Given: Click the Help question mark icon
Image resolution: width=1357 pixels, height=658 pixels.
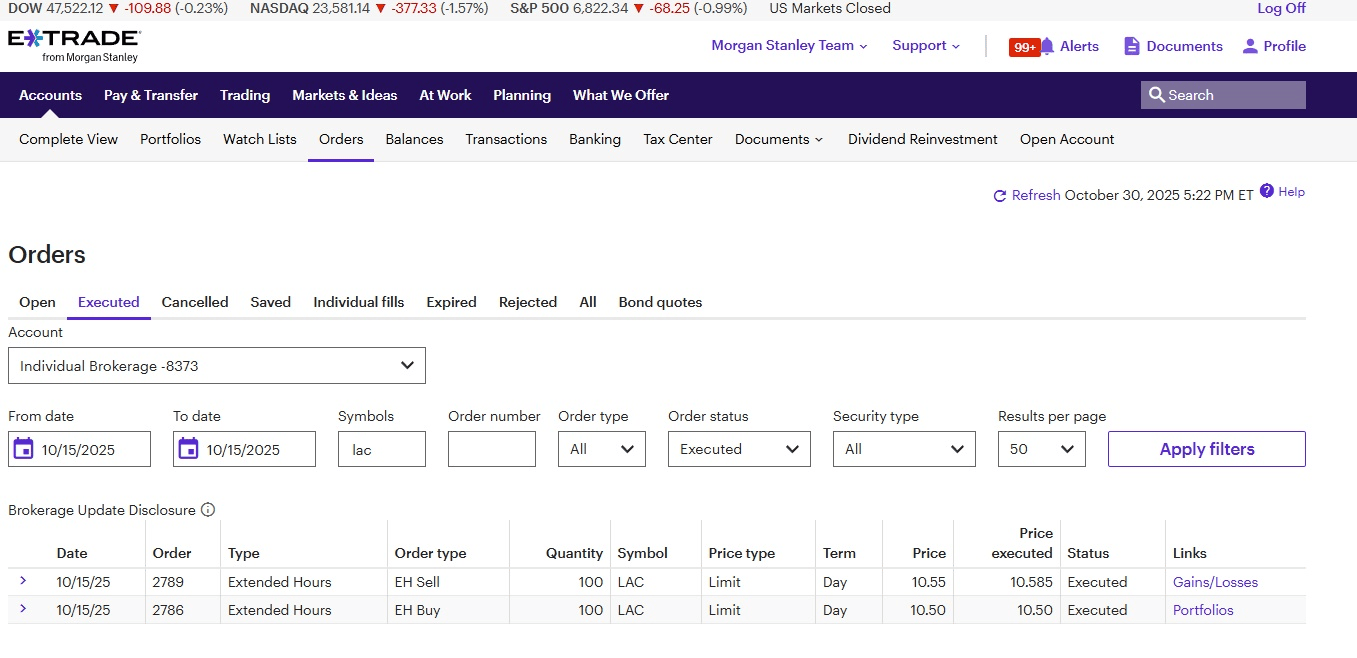Looking at the screenshot, I should pos(1267,191).
